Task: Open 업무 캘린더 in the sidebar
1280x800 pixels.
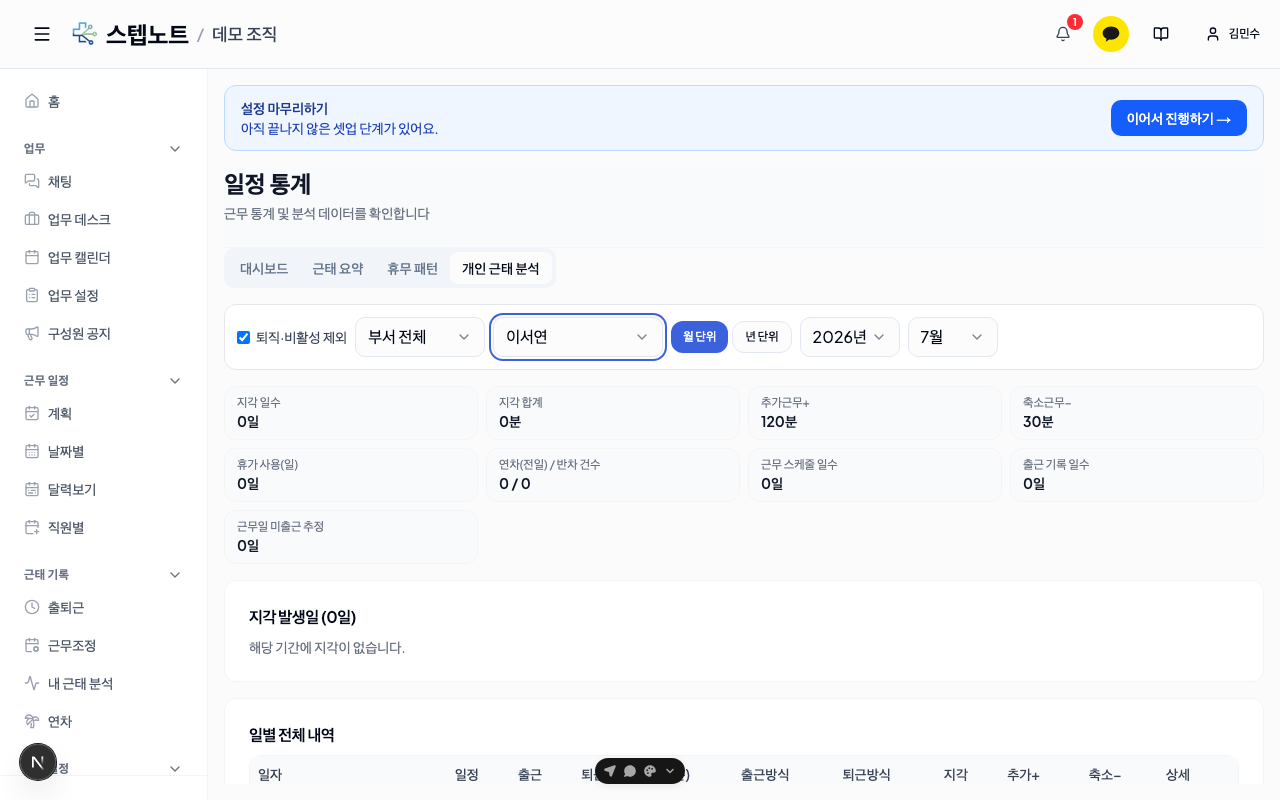Action: [103, 257]
